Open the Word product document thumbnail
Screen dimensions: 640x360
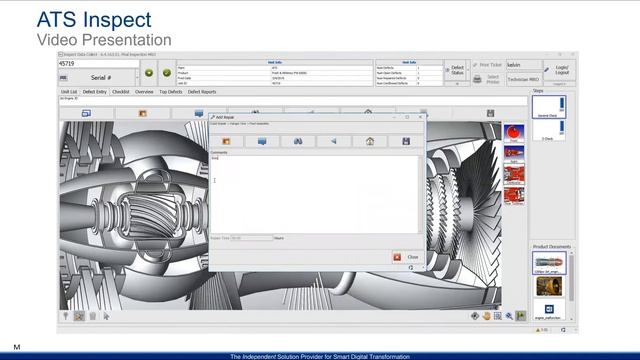549,309
